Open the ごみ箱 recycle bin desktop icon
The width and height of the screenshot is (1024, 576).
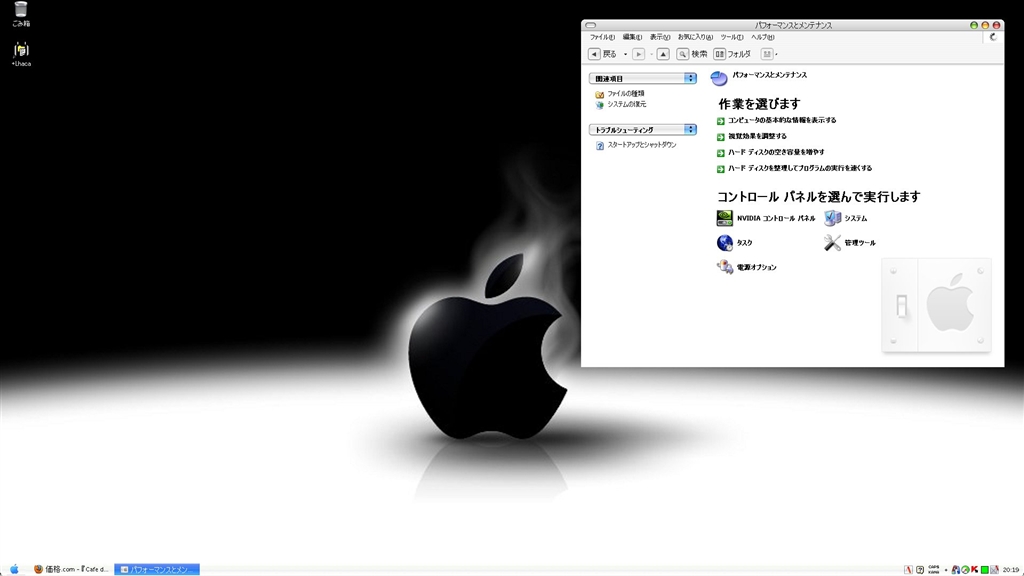pos(21,14)
